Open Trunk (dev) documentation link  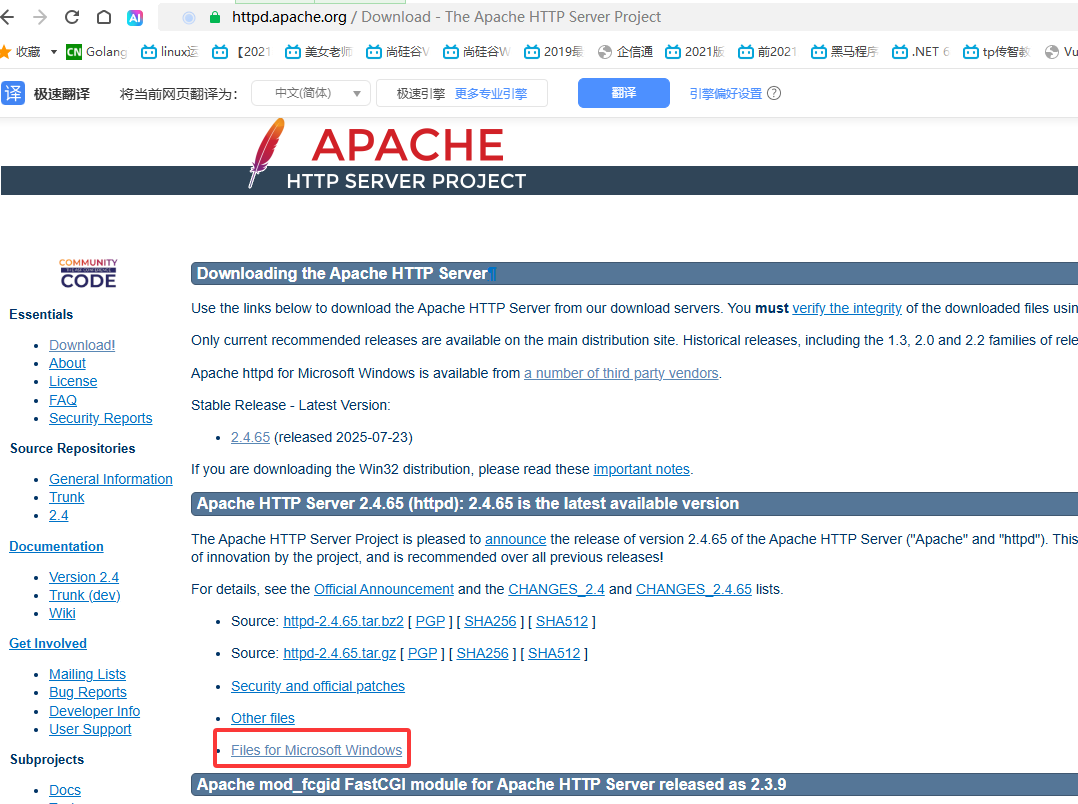(x=85, y=595)
